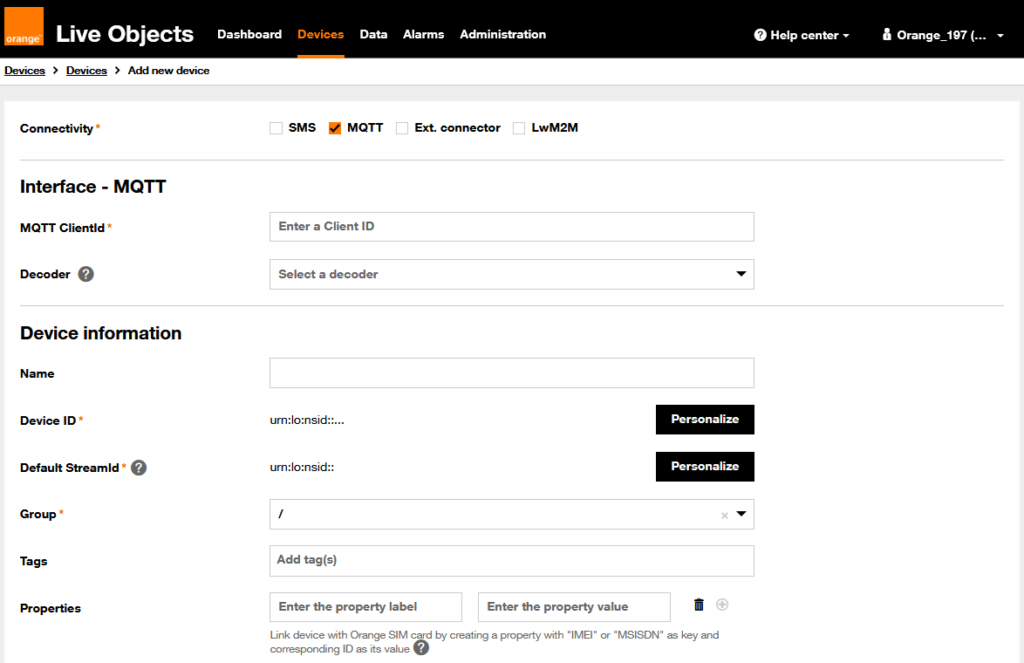Click the Orange logo icon
1024x663 pixels.
pos(24,28)
